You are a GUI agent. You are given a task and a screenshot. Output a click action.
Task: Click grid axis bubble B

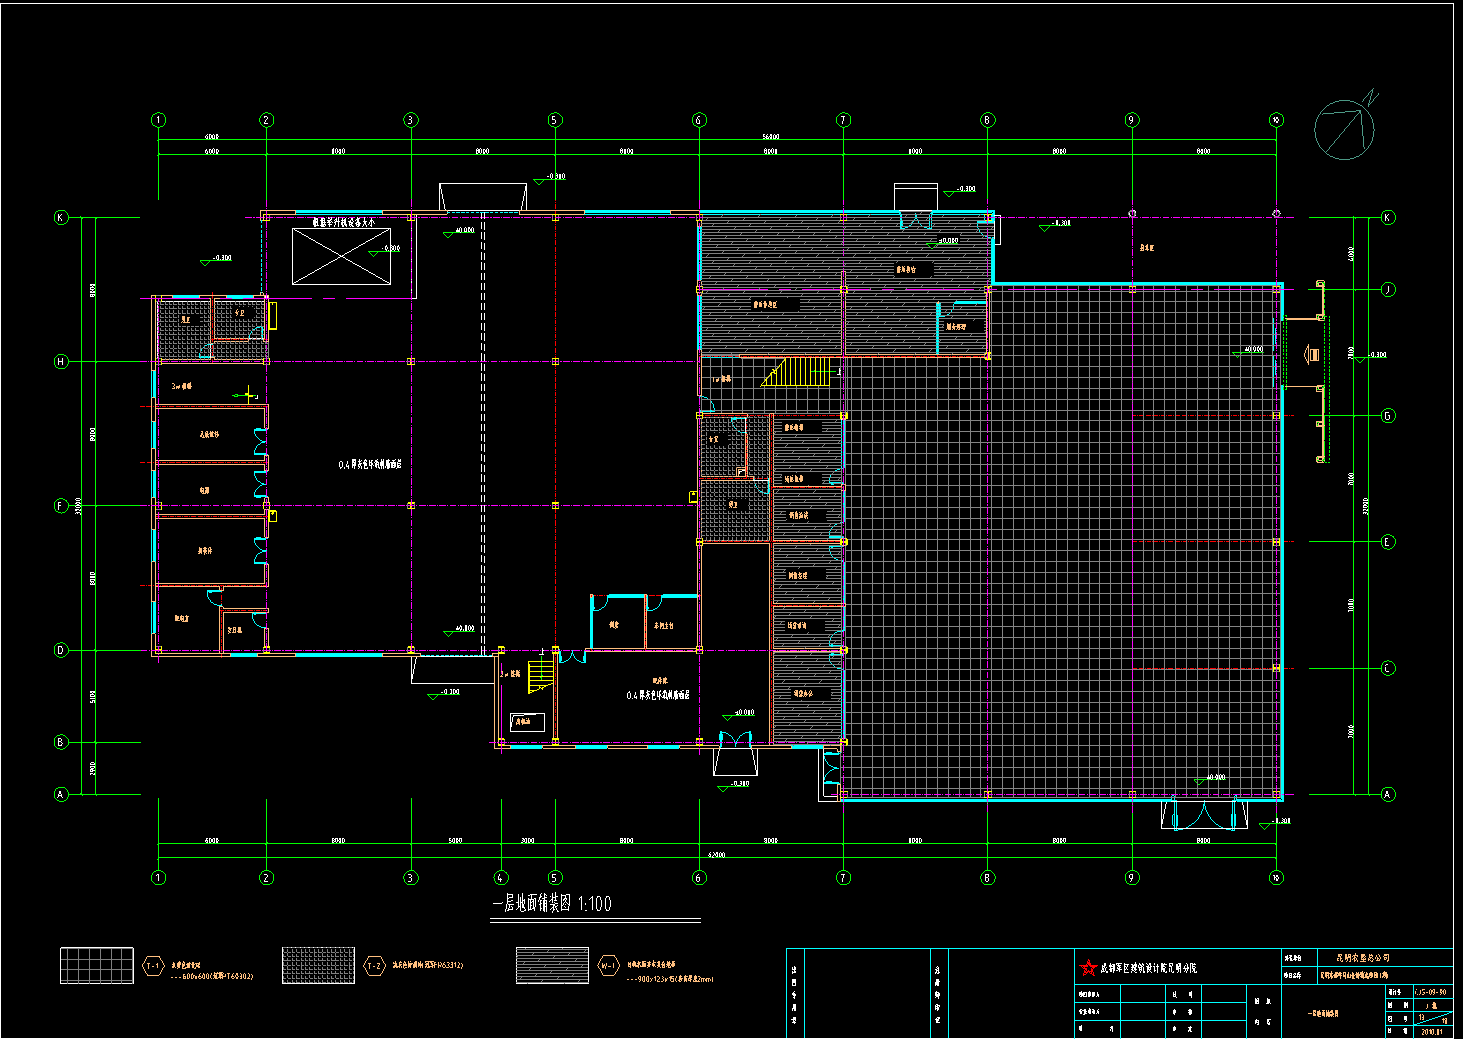coord(61,742)
